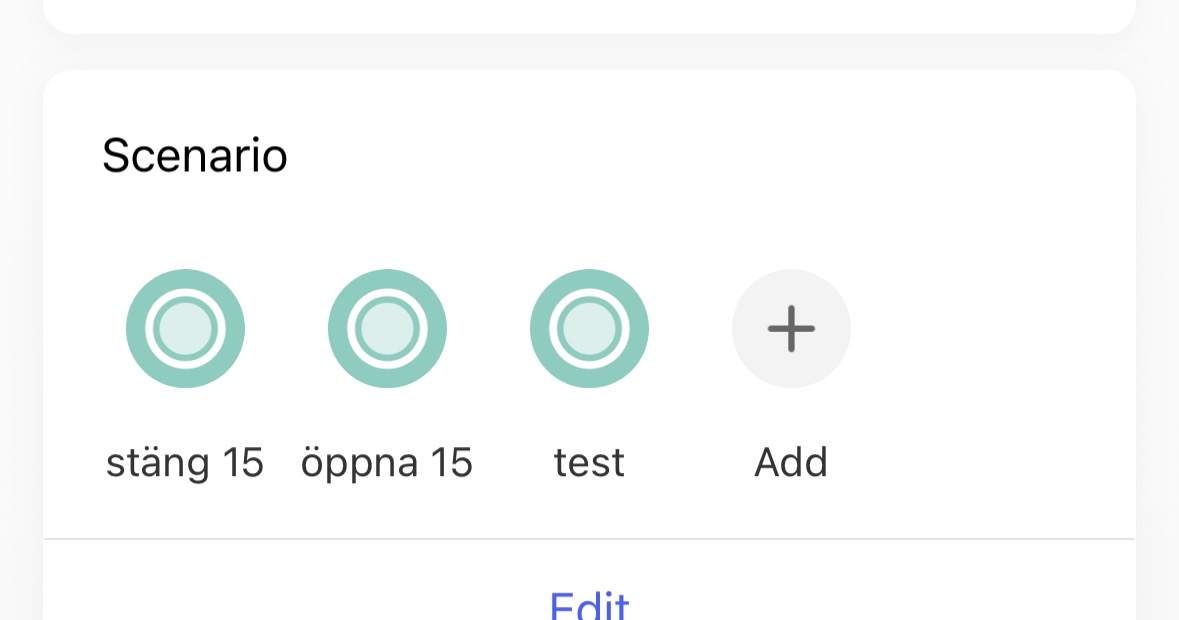Click the "Add" text label
The width and height of the screenshot is (1179, 620).
tap(791, 462)
